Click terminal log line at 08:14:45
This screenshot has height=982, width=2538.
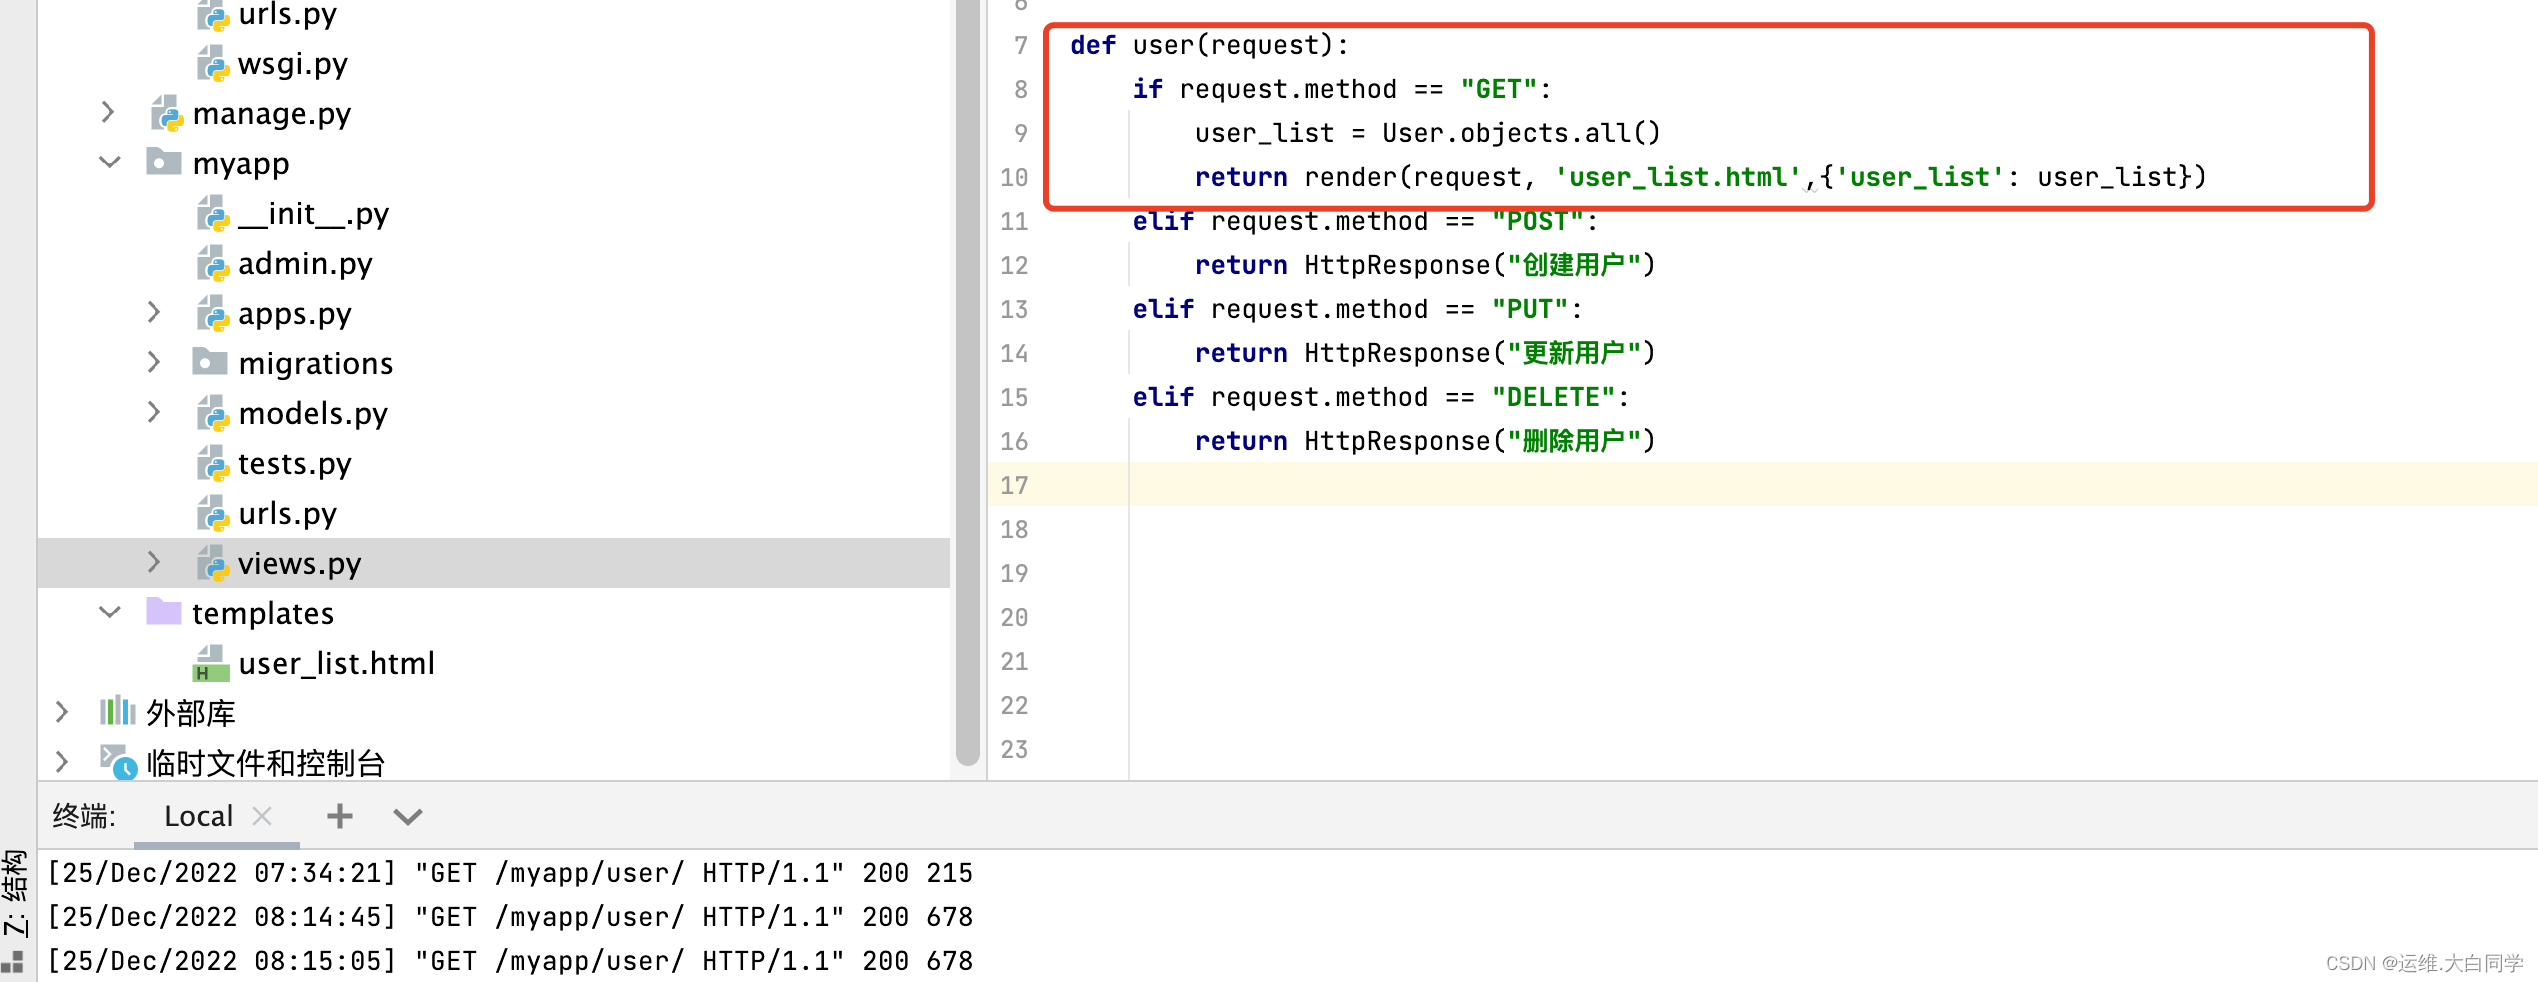pyautogui.click(x=510, y=917)
